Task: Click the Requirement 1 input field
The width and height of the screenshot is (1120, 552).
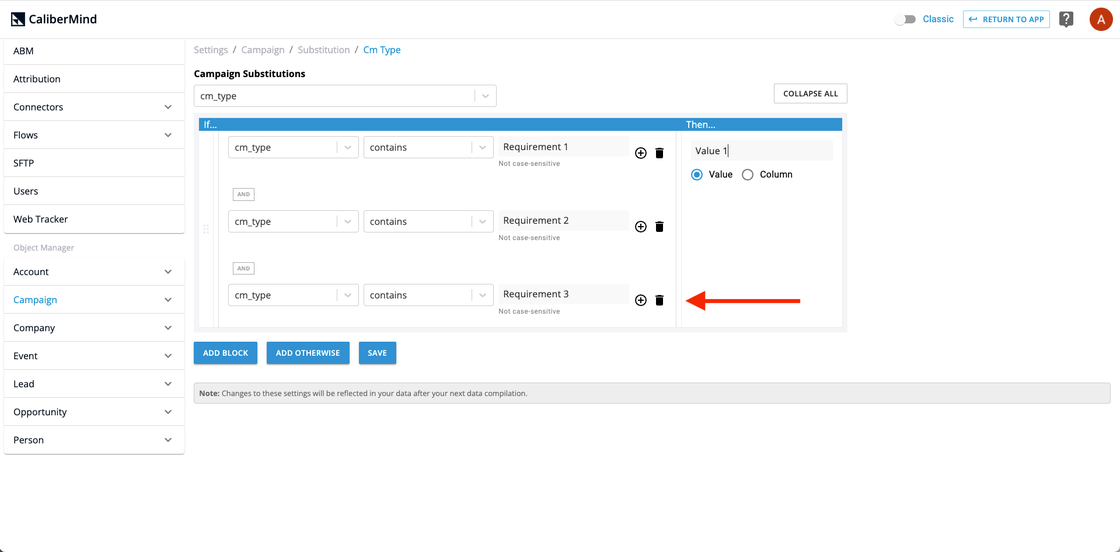Action: coord(564,147)
